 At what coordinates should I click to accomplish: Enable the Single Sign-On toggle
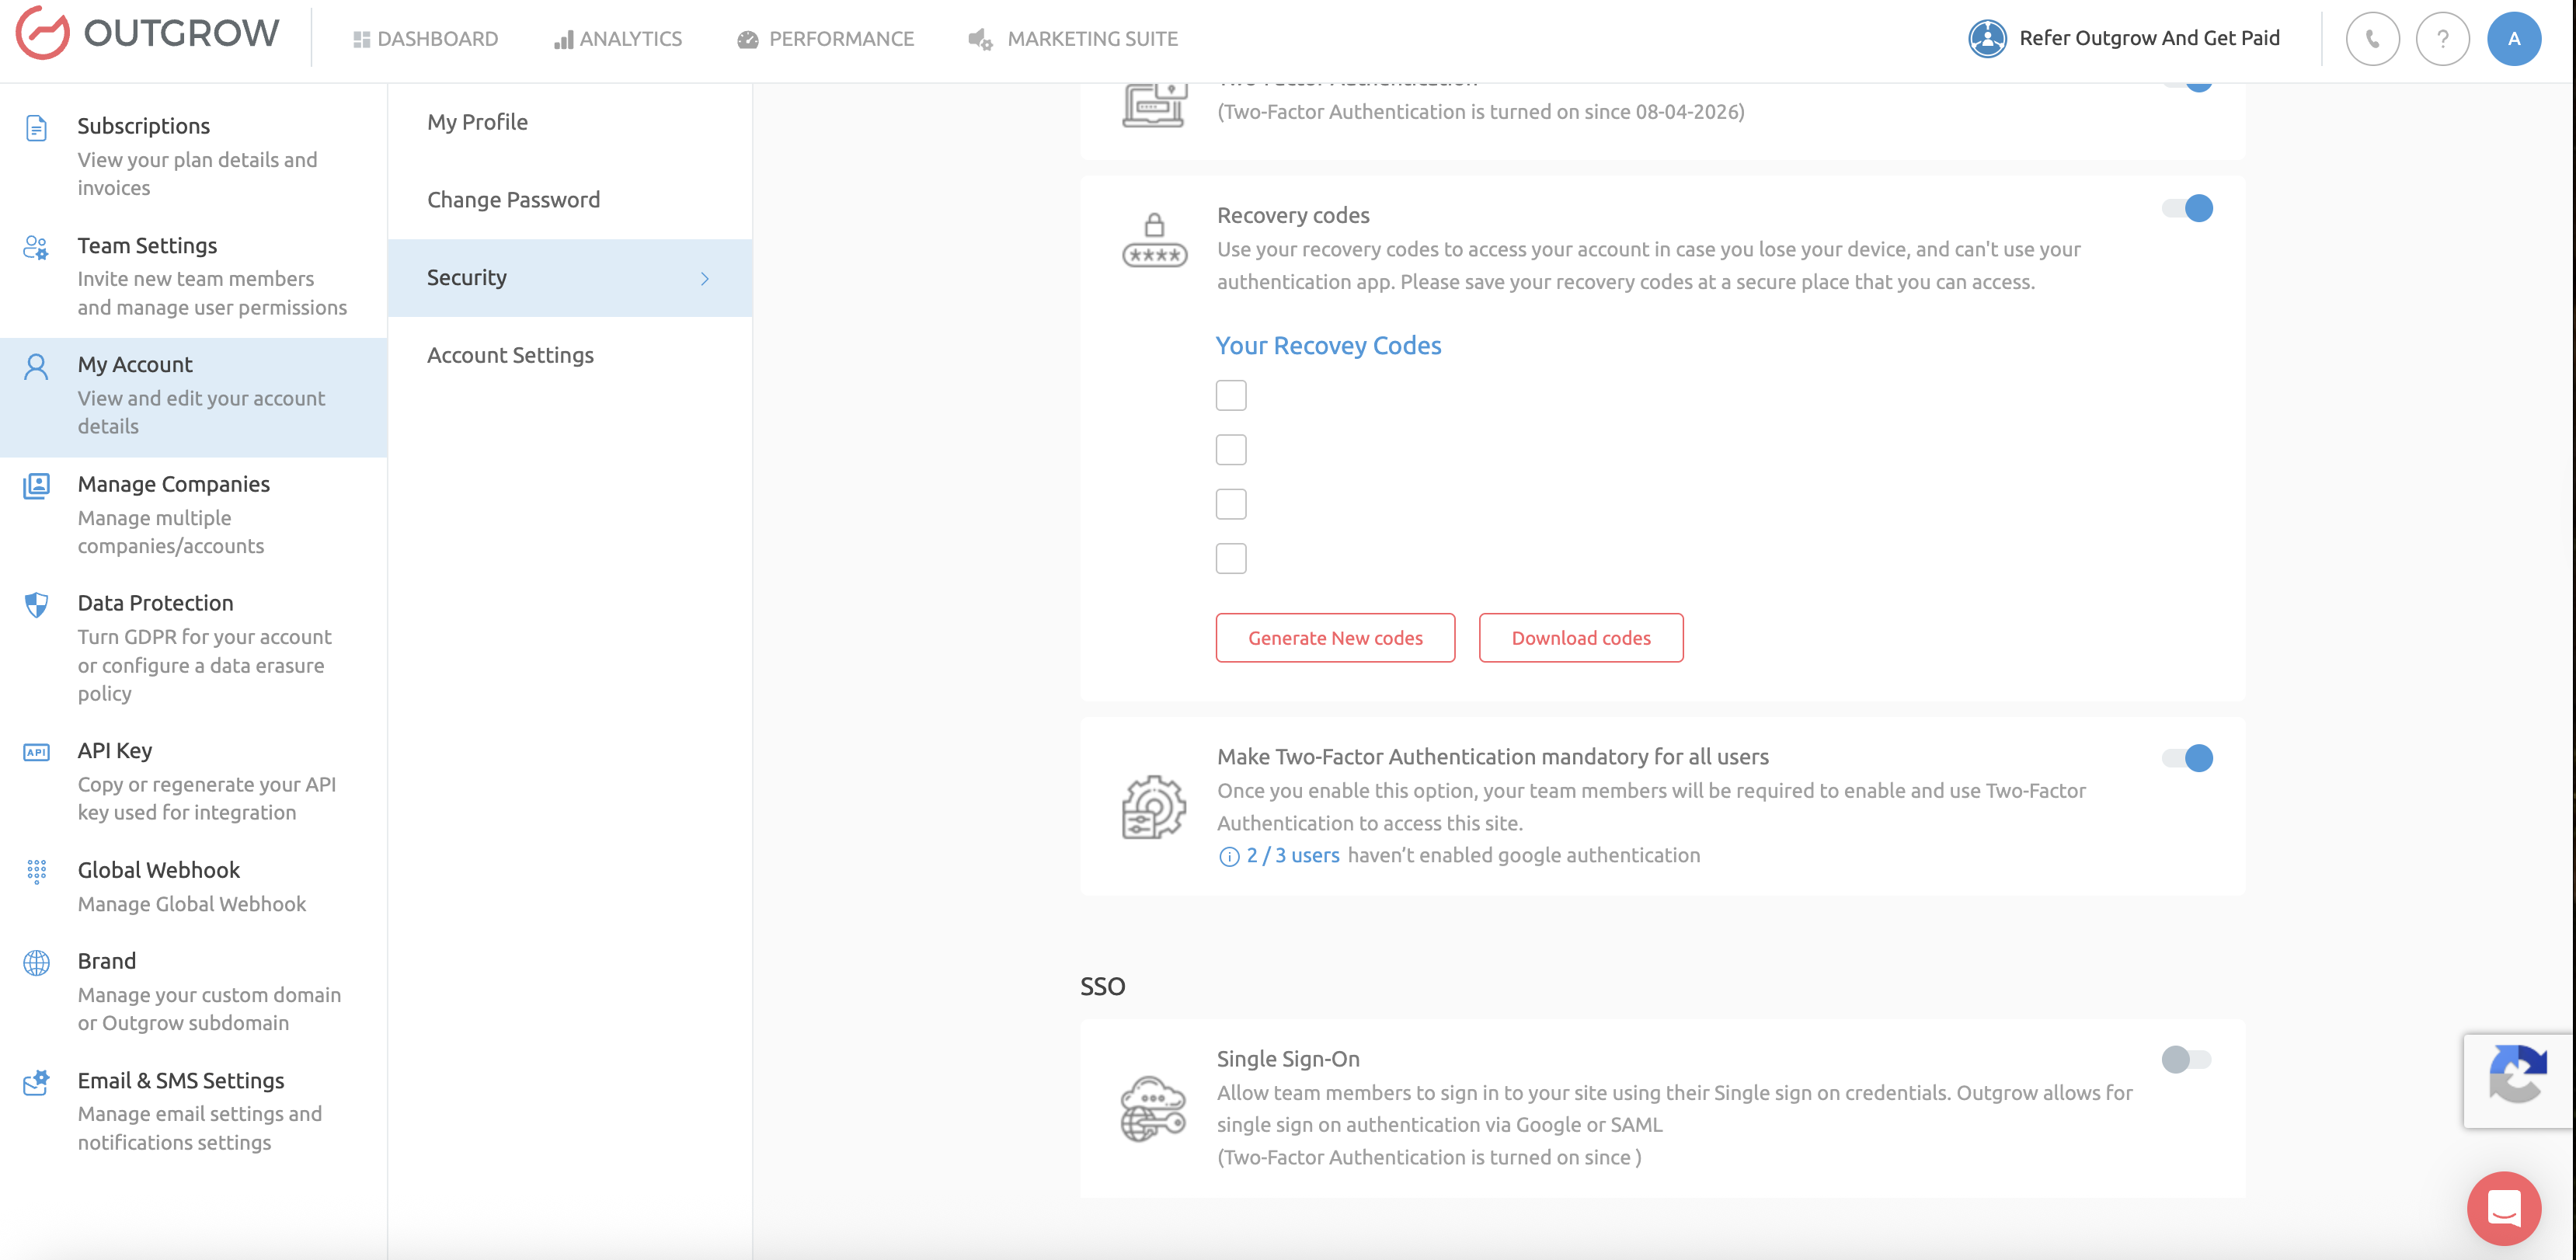[x=2186, y=1059]
